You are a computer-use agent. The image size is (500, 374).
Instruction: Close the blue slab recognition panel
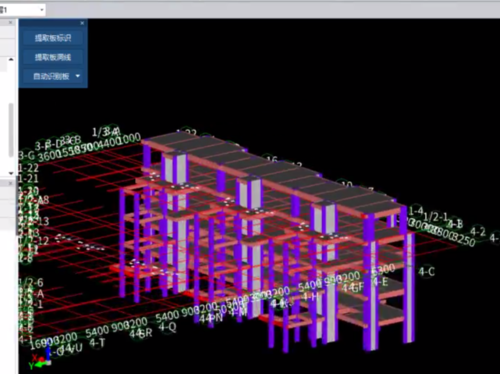coord(82,23)
